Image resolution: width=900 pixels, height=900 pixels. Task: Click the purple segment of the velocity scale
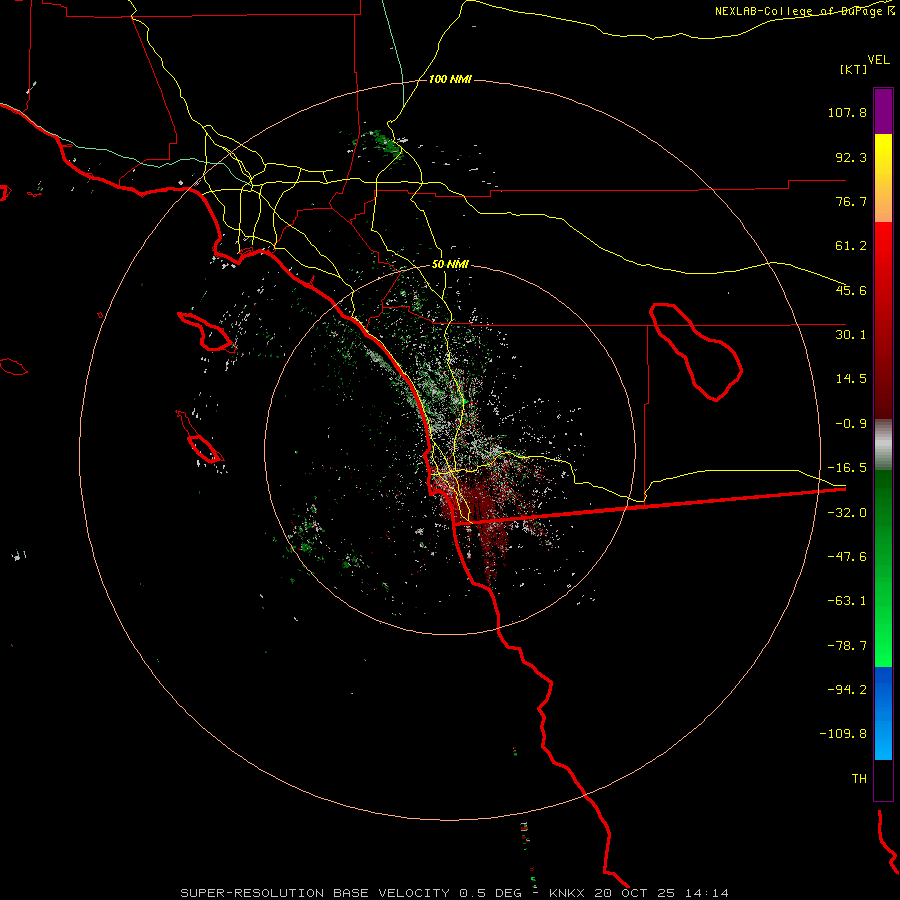click(x=883, y=111)
